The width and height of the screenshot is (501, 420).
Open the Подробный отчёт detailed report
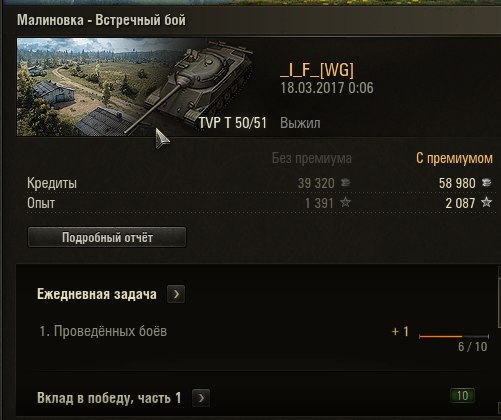[107, 237]
